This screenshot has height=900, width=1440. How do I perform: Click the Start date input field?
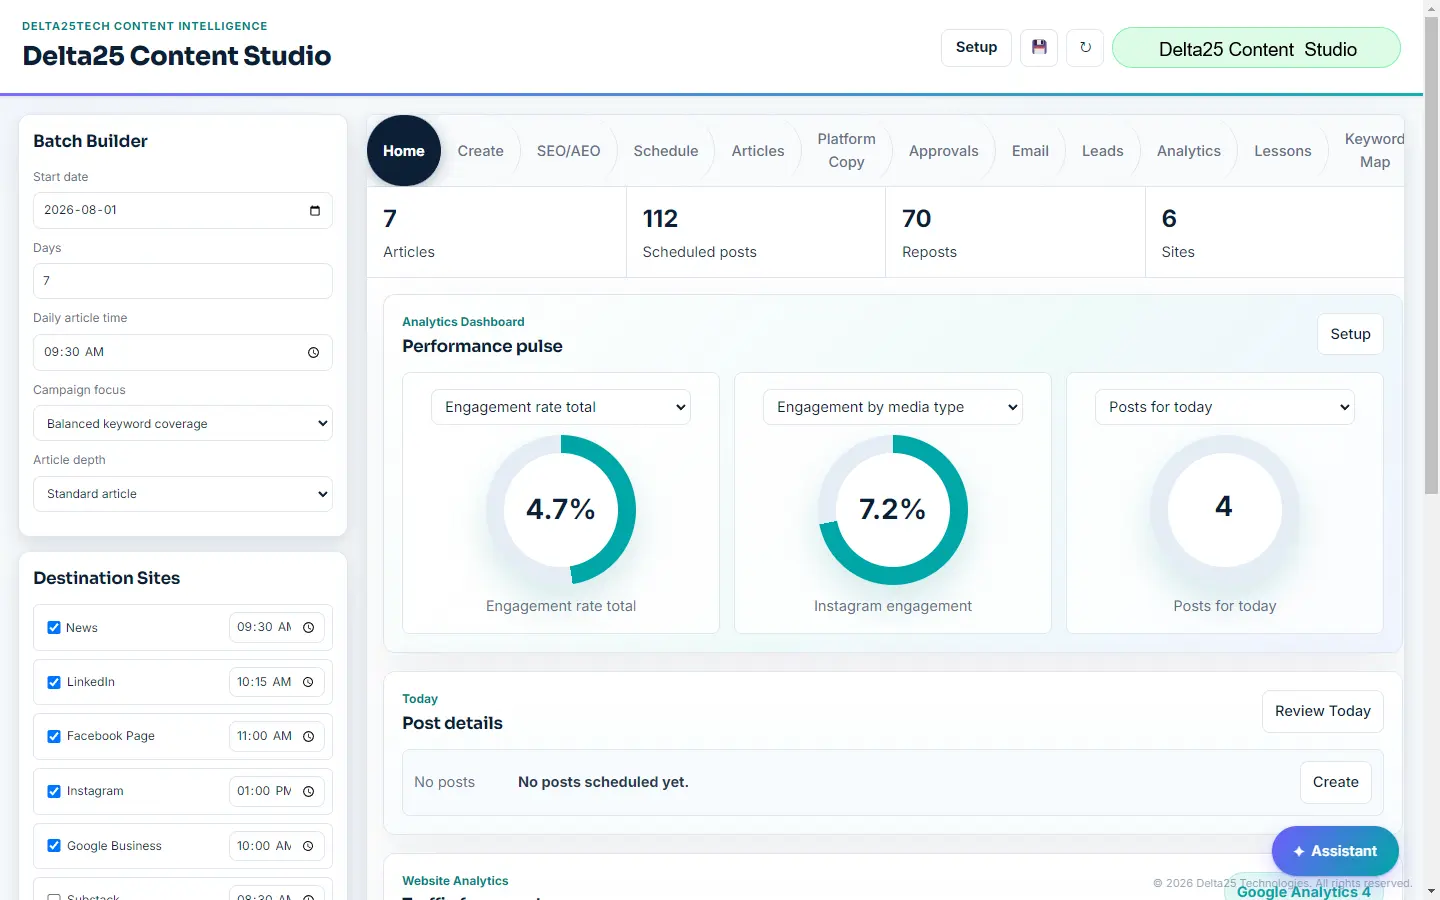point(183,210)
